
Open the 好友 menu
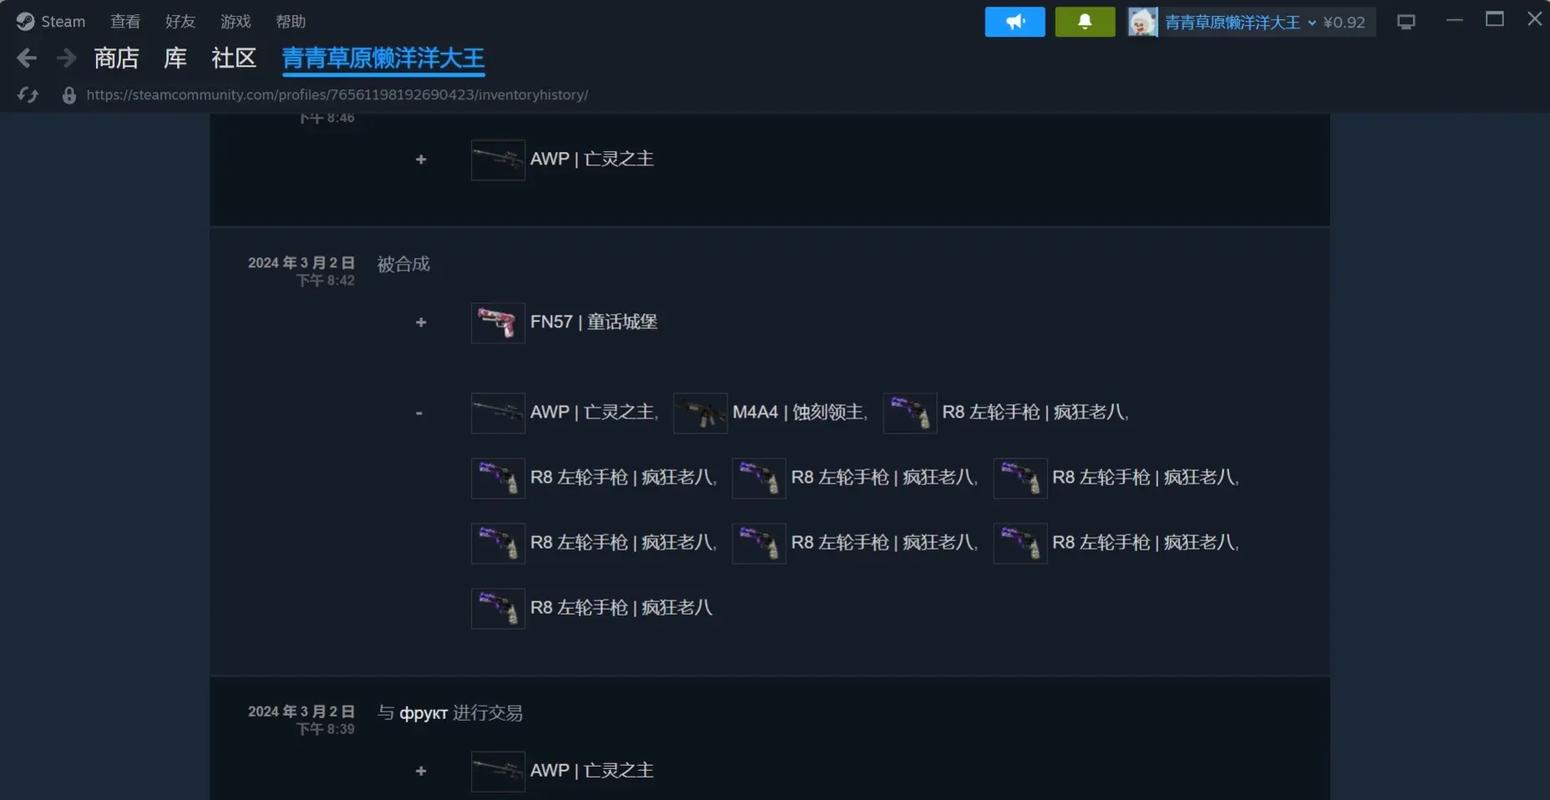click(180, 21)
